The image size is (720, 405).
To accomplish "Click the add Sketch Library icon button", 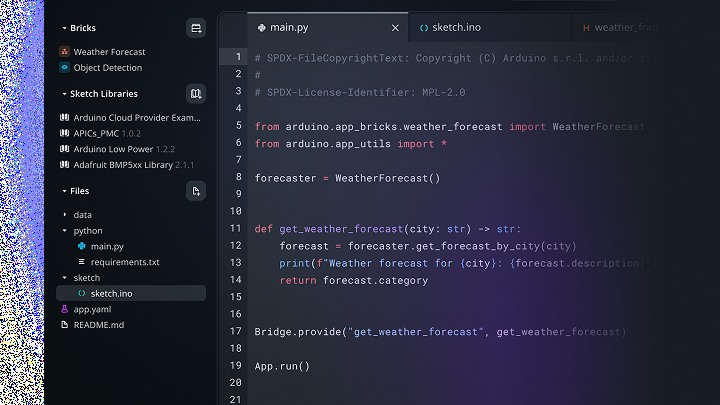I will [196, 94].
